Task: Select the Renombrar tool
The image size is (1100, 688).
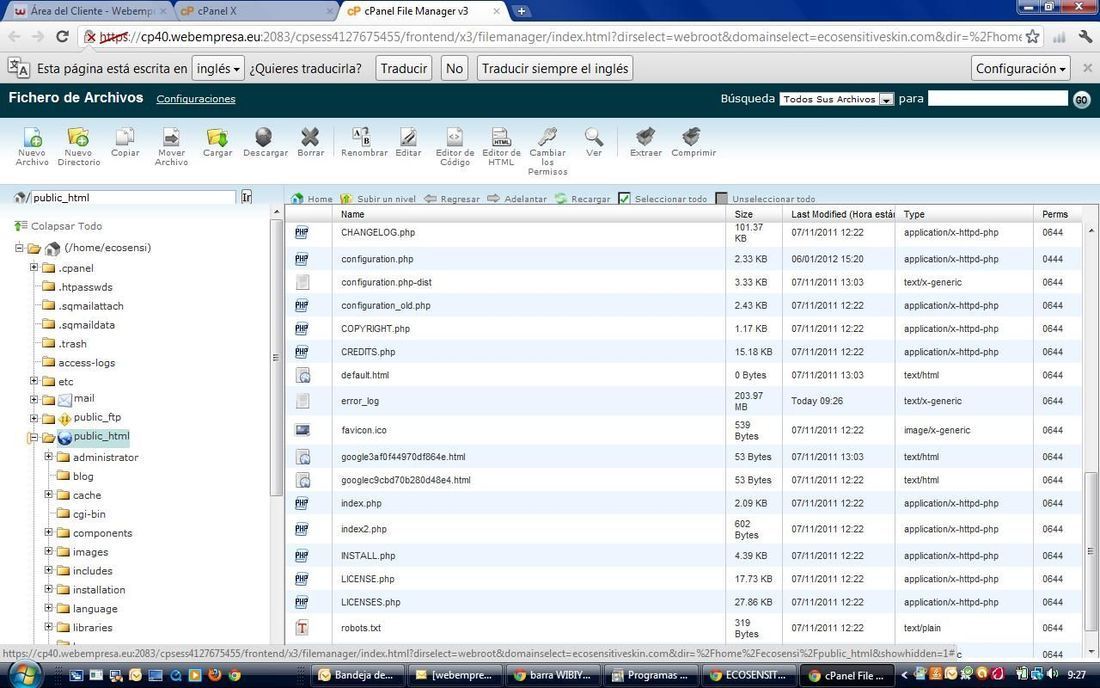Action: tap(364, 142)
